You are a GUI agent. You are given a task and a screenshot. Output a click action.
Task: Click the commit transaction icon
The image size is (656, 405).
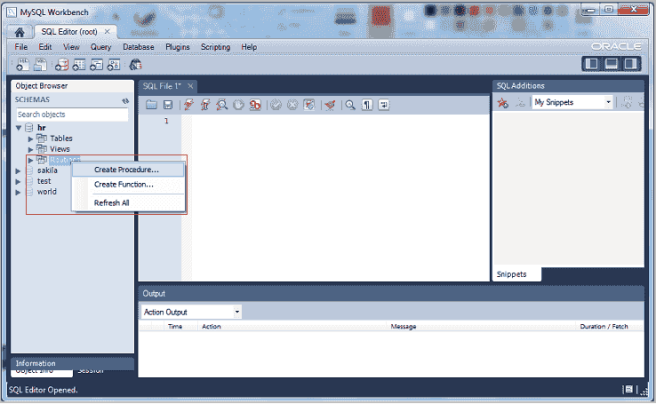tap(276, 105)
